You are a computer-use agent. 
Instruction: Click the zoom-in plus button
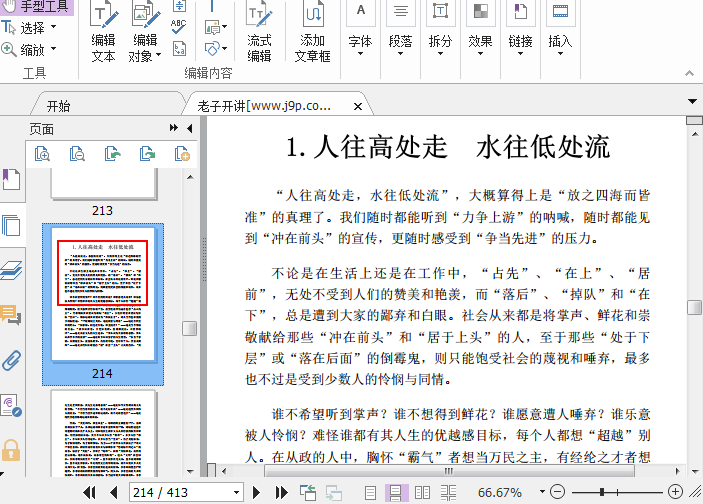tap(676, 492)
